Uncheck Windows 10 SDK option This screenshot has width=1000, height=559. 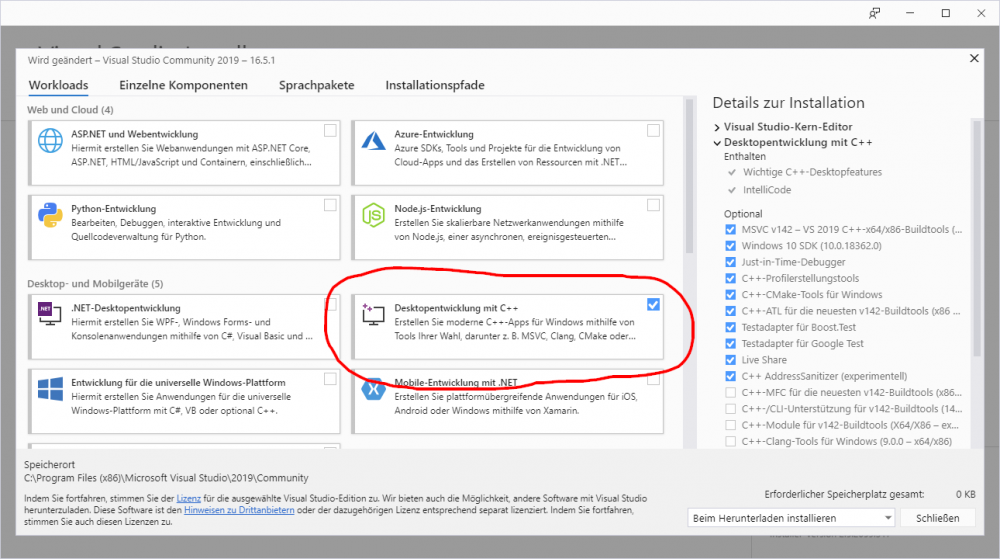click(730, 245)
